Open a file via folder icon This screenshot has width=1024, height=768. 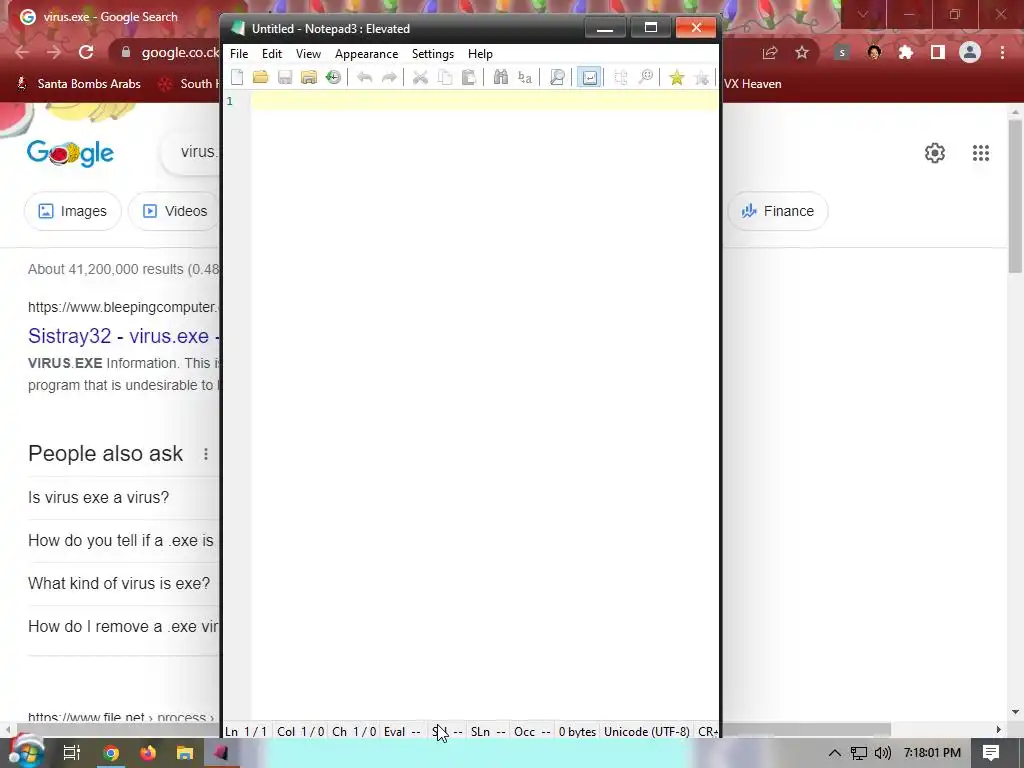[261, 77]
